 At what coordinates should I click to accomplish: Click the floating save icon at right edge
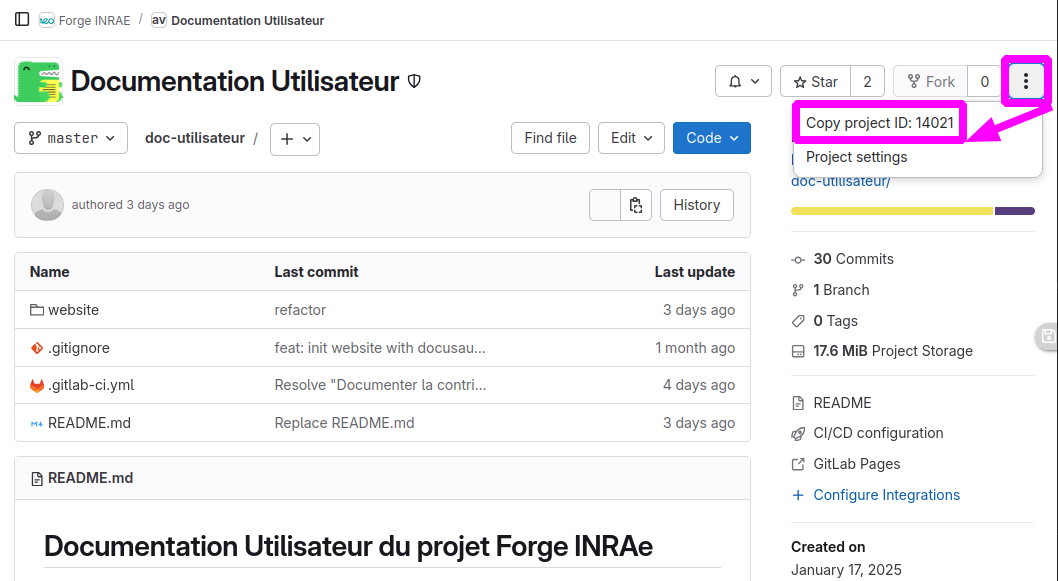click(x=1047, y=336)
